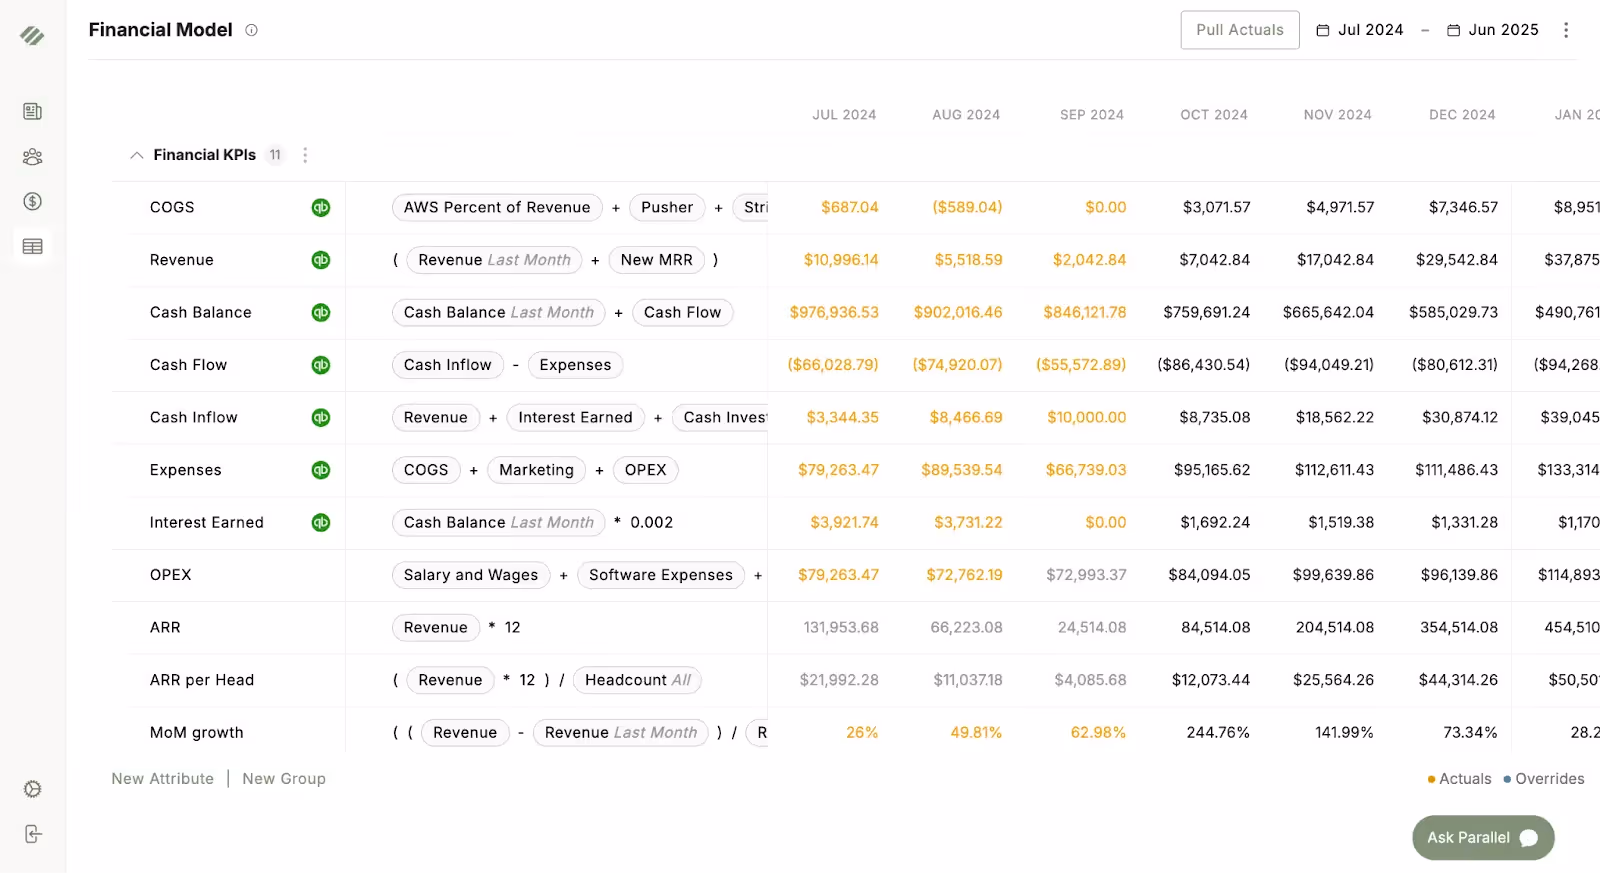This screenshot has width=1600, height=873.
Task: Click the Pusher formula chip
Action: click(x=667, y=207)
